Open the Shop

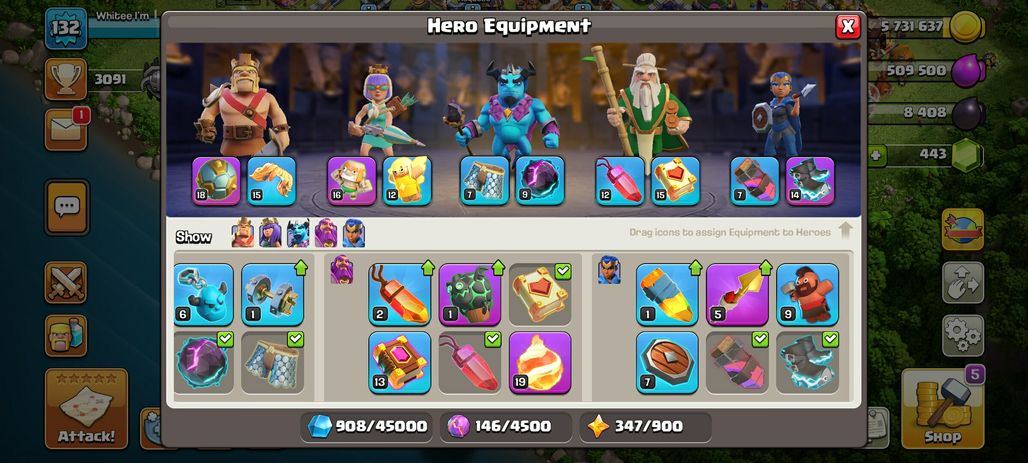click(x=943, y=408)
